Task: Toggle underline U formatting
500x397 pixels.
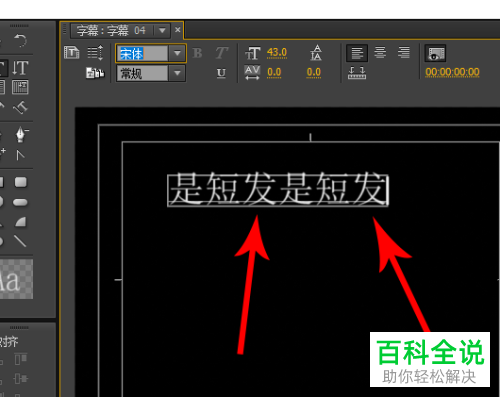Action: pos(221,73)
